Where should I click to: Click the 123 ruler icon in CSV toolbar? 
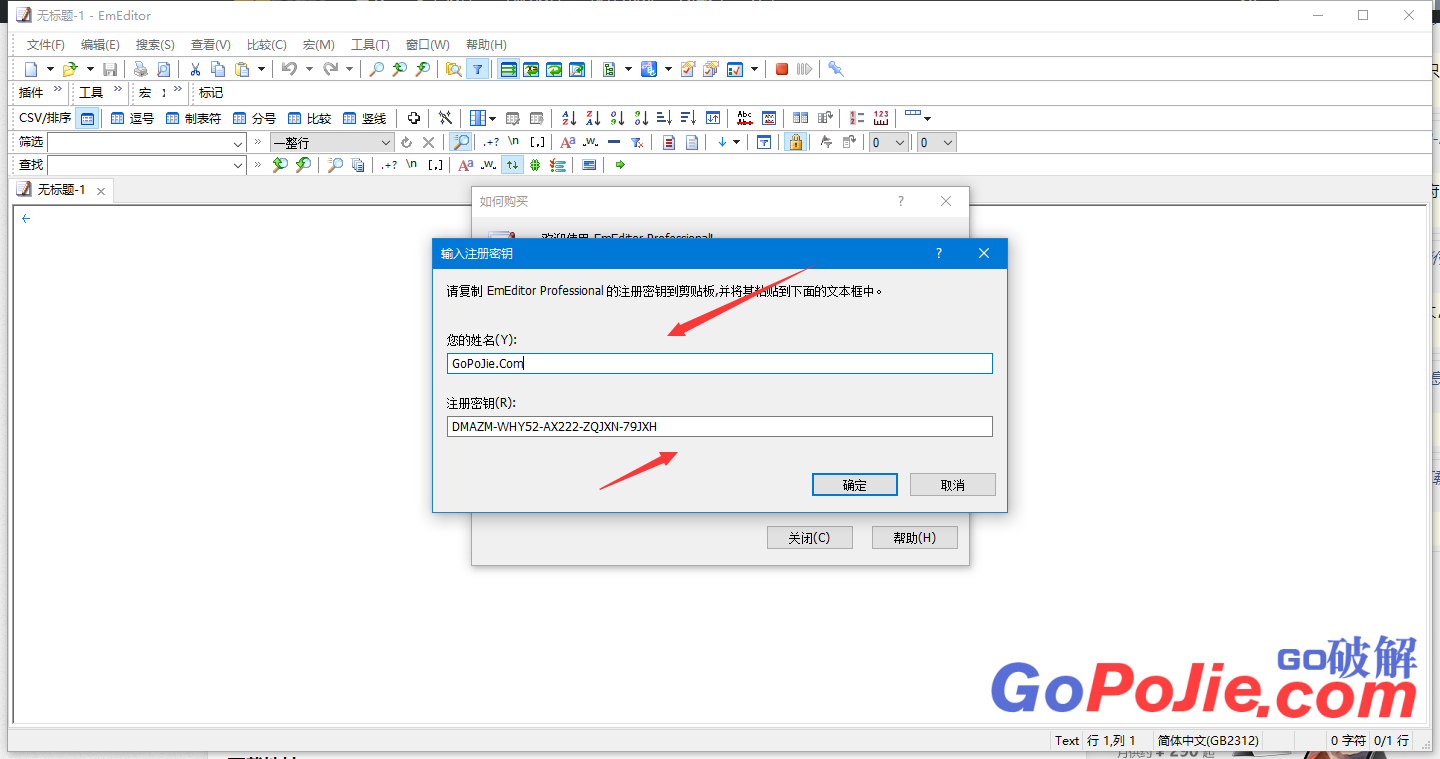[881, 118]
